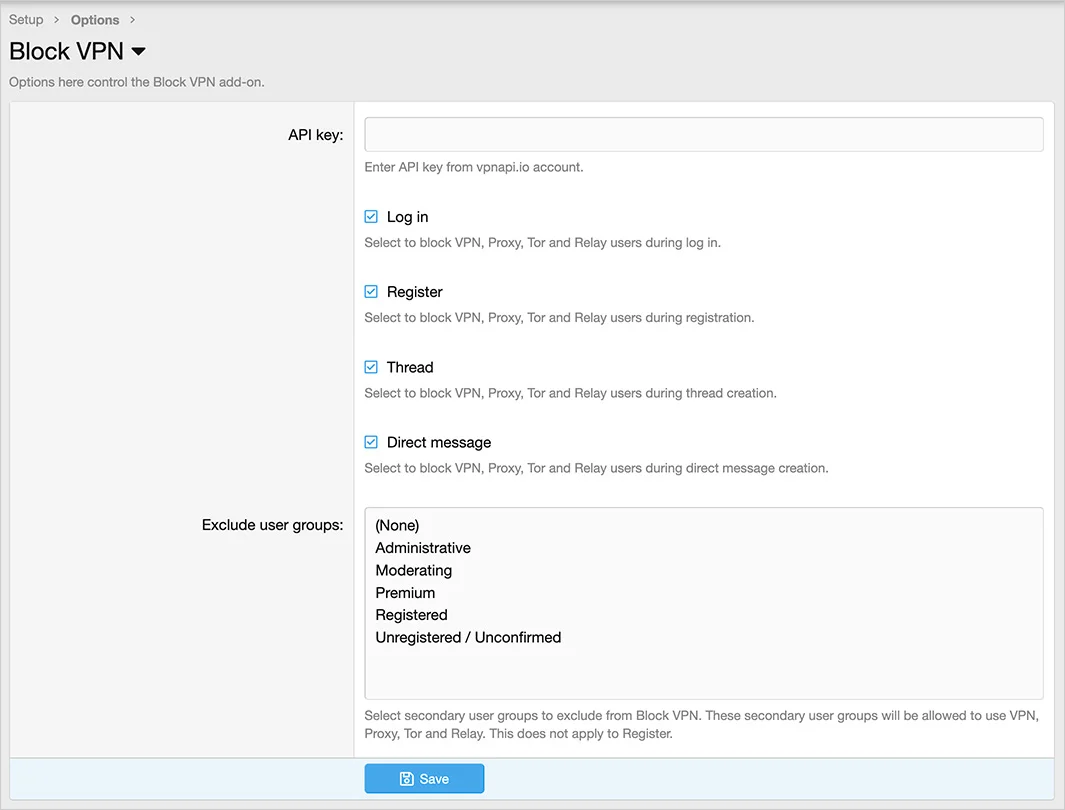Image resolution: width=1065 pixels, height=810 pixels.
Task: Disable the Thread checkbox
Action: pos(371,367)
